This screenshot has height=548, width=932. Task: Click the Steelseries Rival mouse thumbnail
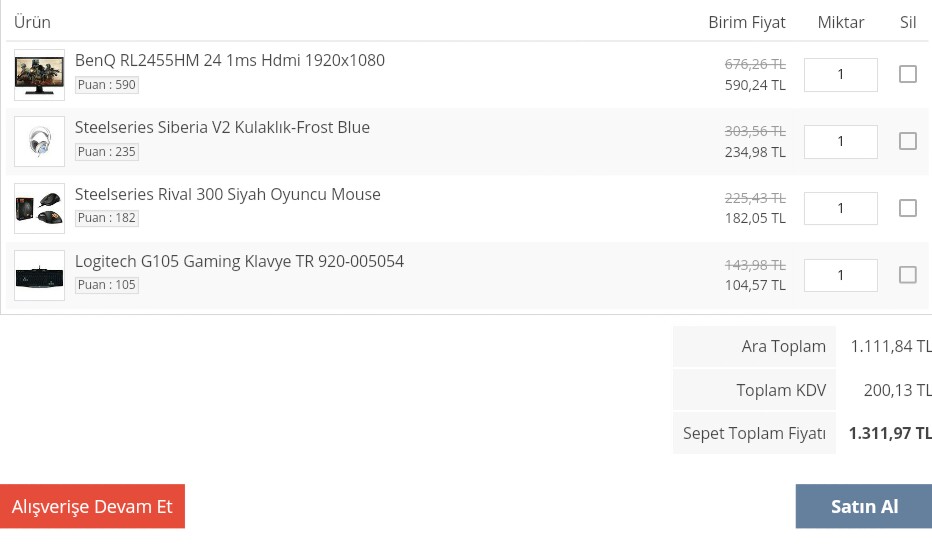(x=39, y=209)
